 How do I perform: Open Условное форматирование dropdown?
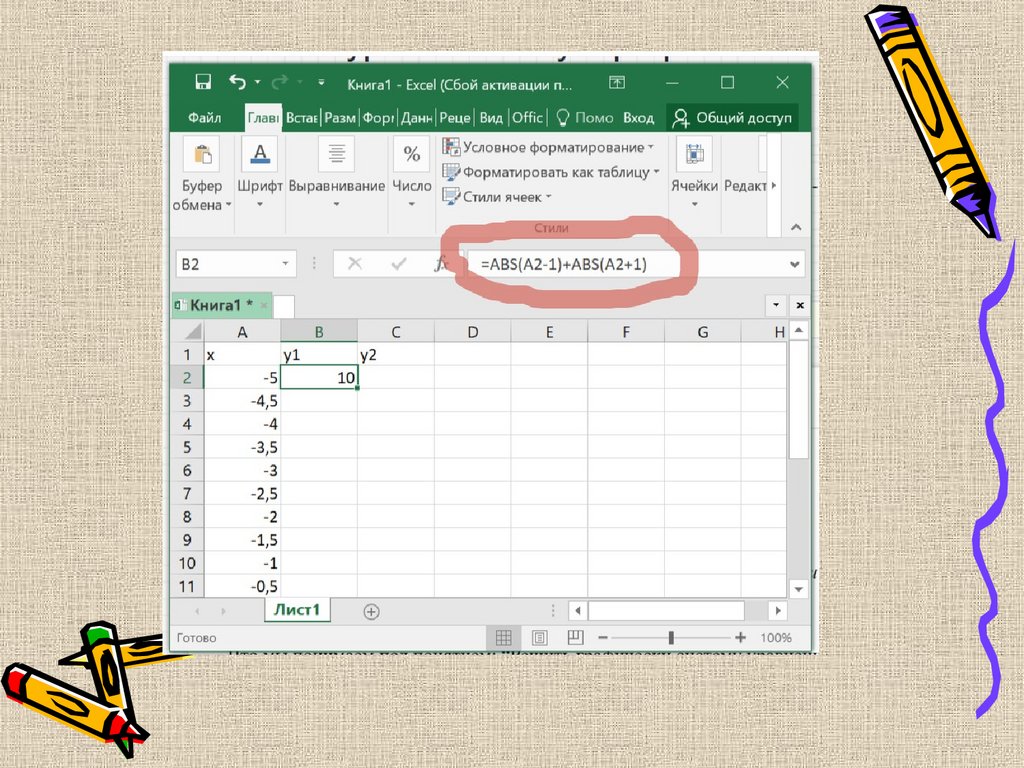coord(548,148)
